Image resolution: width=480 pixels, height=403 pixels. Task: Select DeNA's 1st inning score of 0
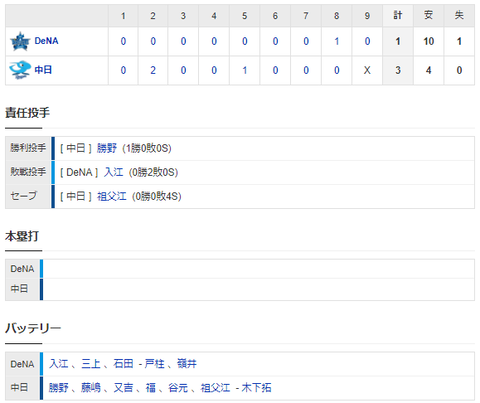click(123, 41)
